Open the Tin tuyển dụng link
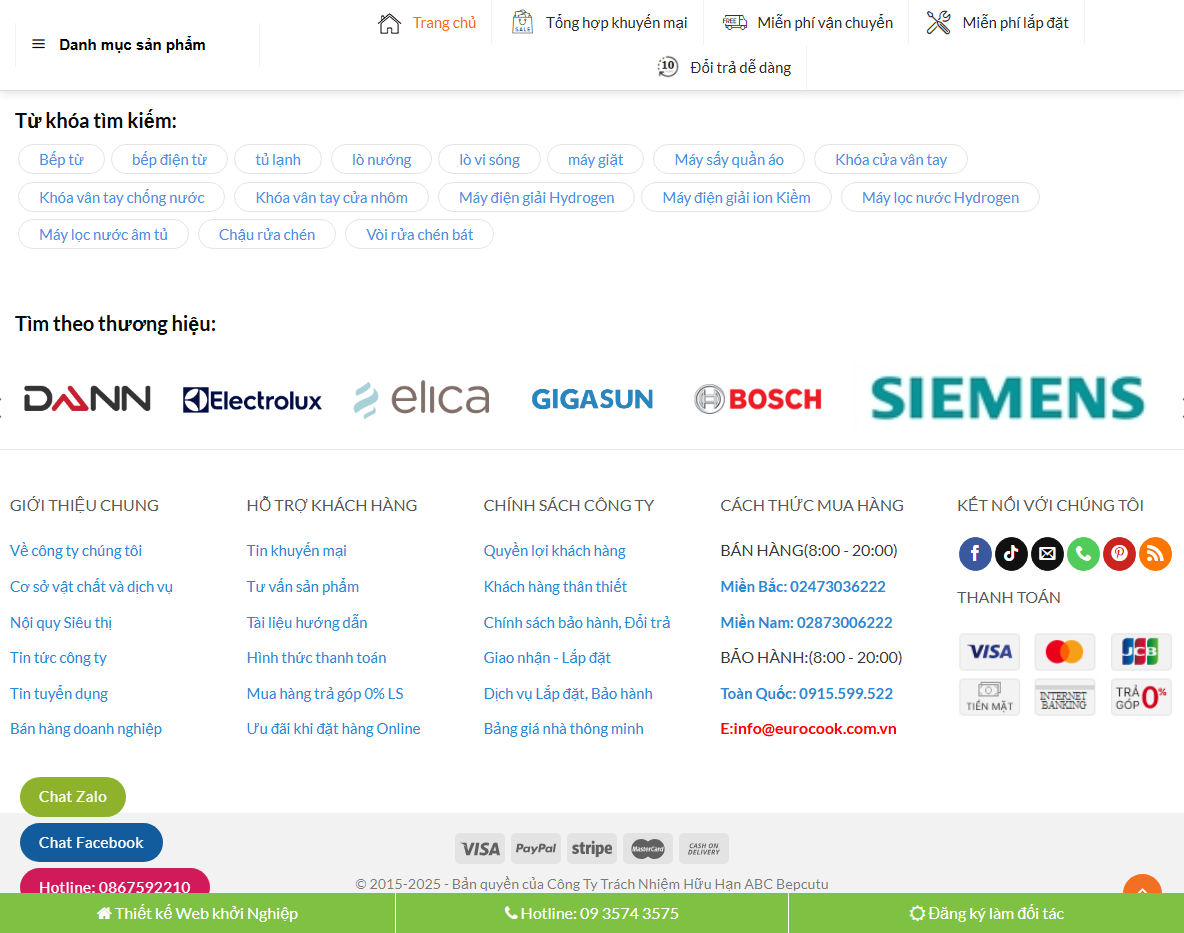The width and height of the screenshot is (1184, 933). click(59, 694)
